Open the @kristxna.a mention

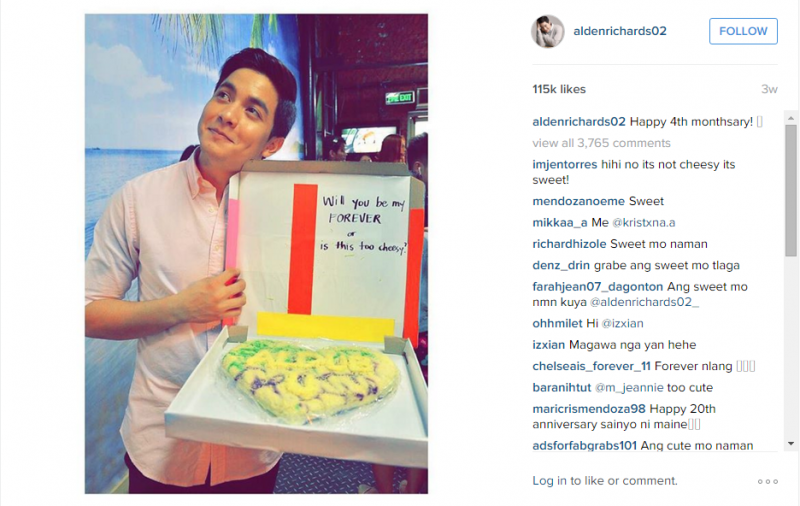pyautogui.click(x=643, y=222)
